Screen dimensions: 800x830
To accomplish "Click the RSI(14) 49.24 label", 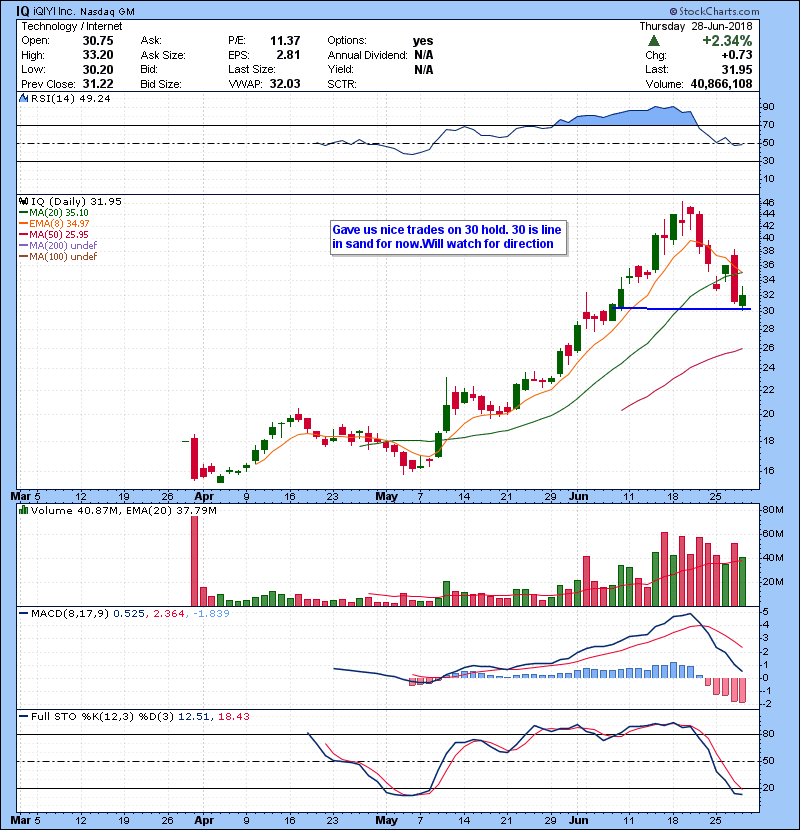I will (x=70, y=98).
